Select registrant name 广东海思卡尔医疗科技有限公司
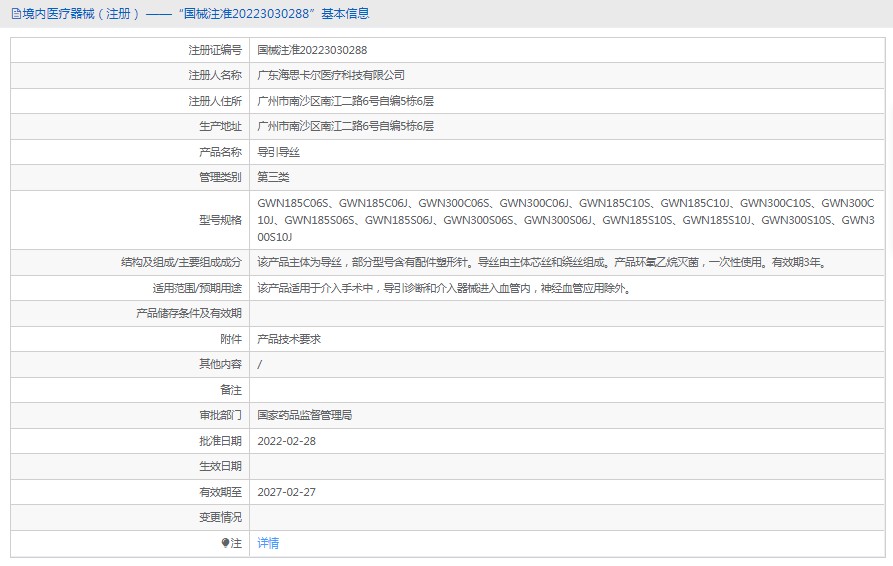The image size is (893, 566). click(331, 75)
